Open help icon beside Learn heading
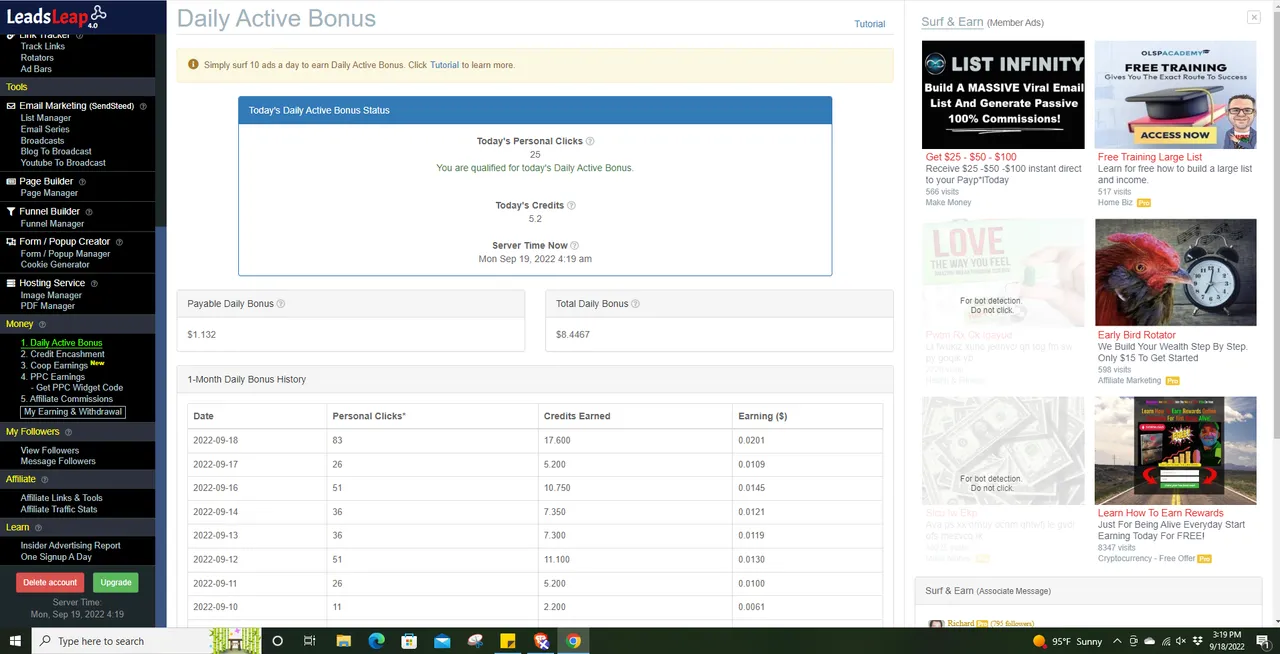This screenshot has height=654, width=1280. tap(39, 528)
